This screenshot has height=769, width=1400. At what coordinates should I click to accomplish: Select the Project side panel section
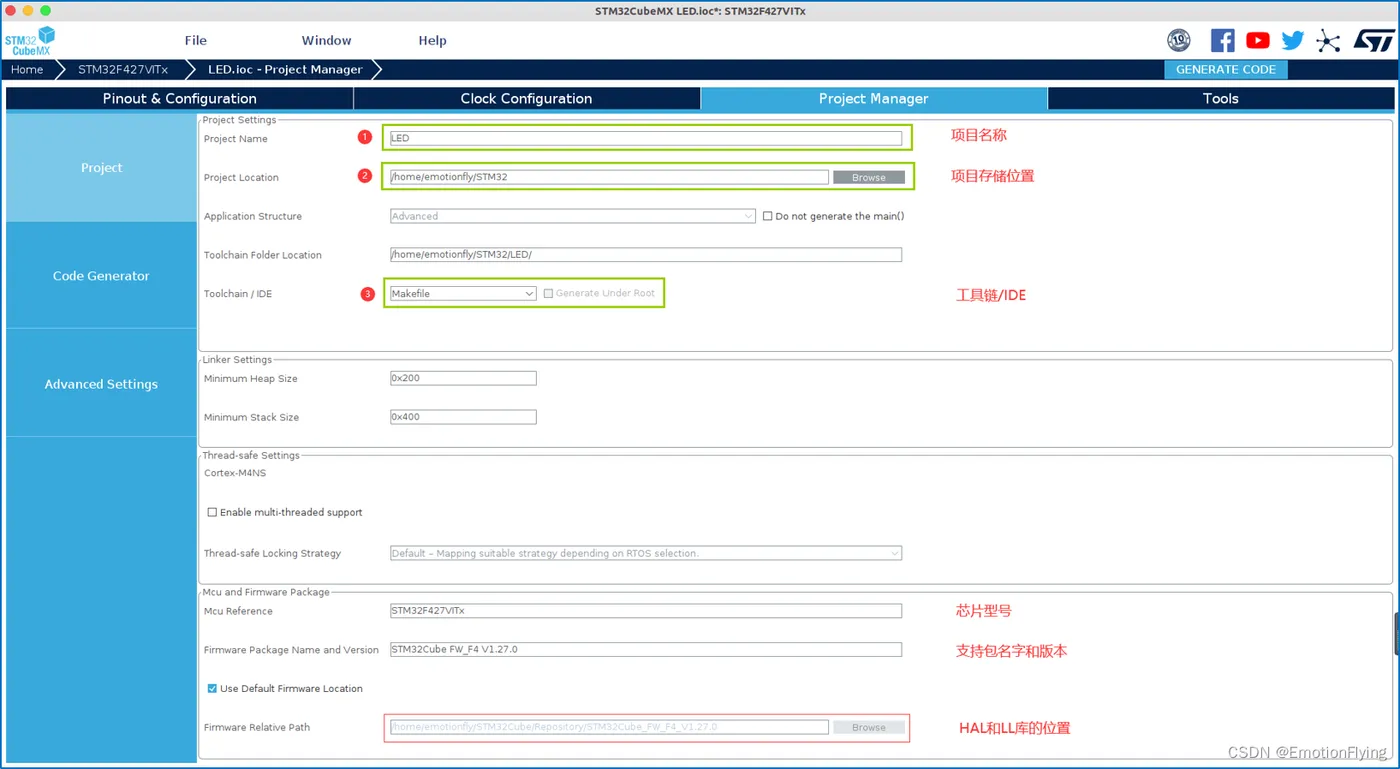102,168
